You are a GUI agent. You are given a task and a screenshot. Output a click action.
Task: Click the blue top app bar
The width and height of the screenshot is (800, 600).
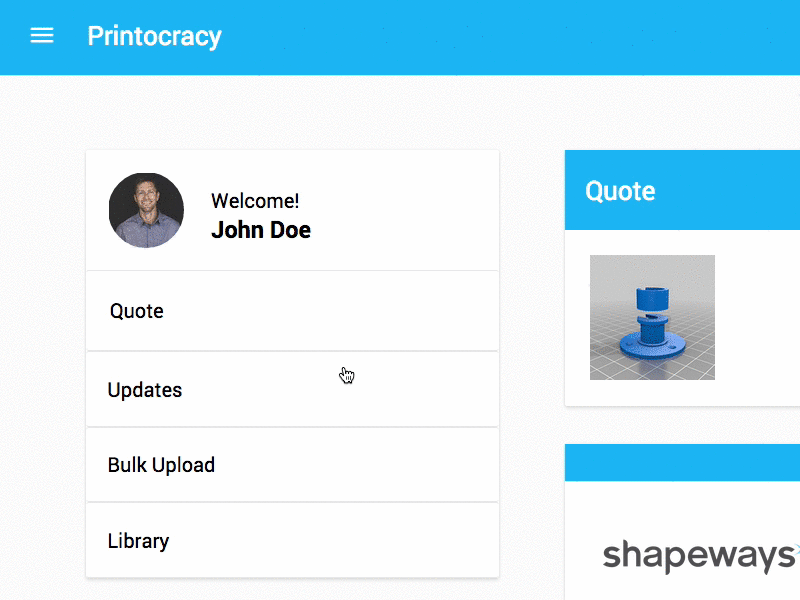400,37
